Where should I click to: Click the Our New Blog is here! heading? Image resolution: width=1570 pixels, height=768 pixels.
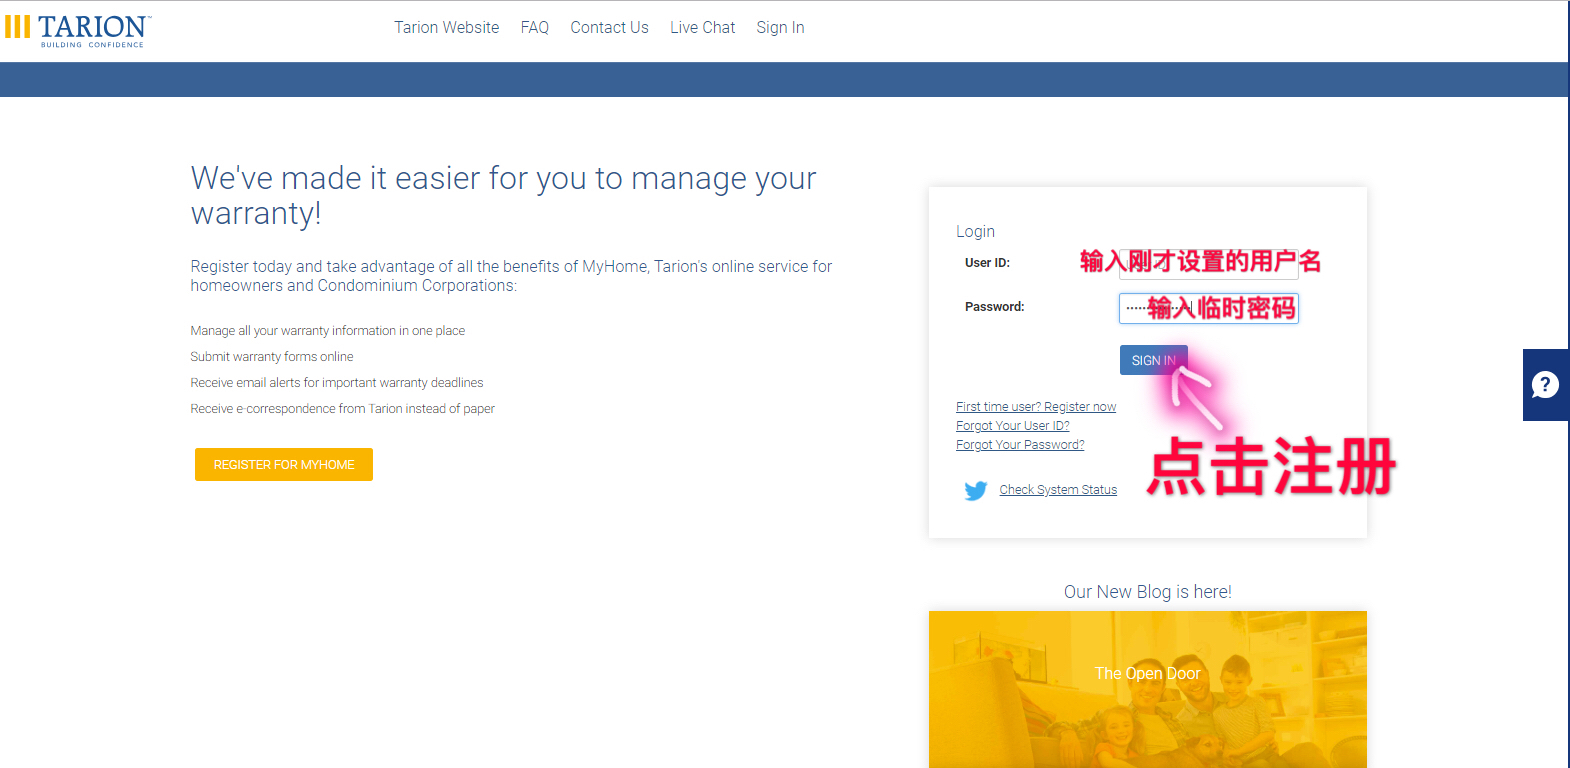click(x=1148, y=592)
